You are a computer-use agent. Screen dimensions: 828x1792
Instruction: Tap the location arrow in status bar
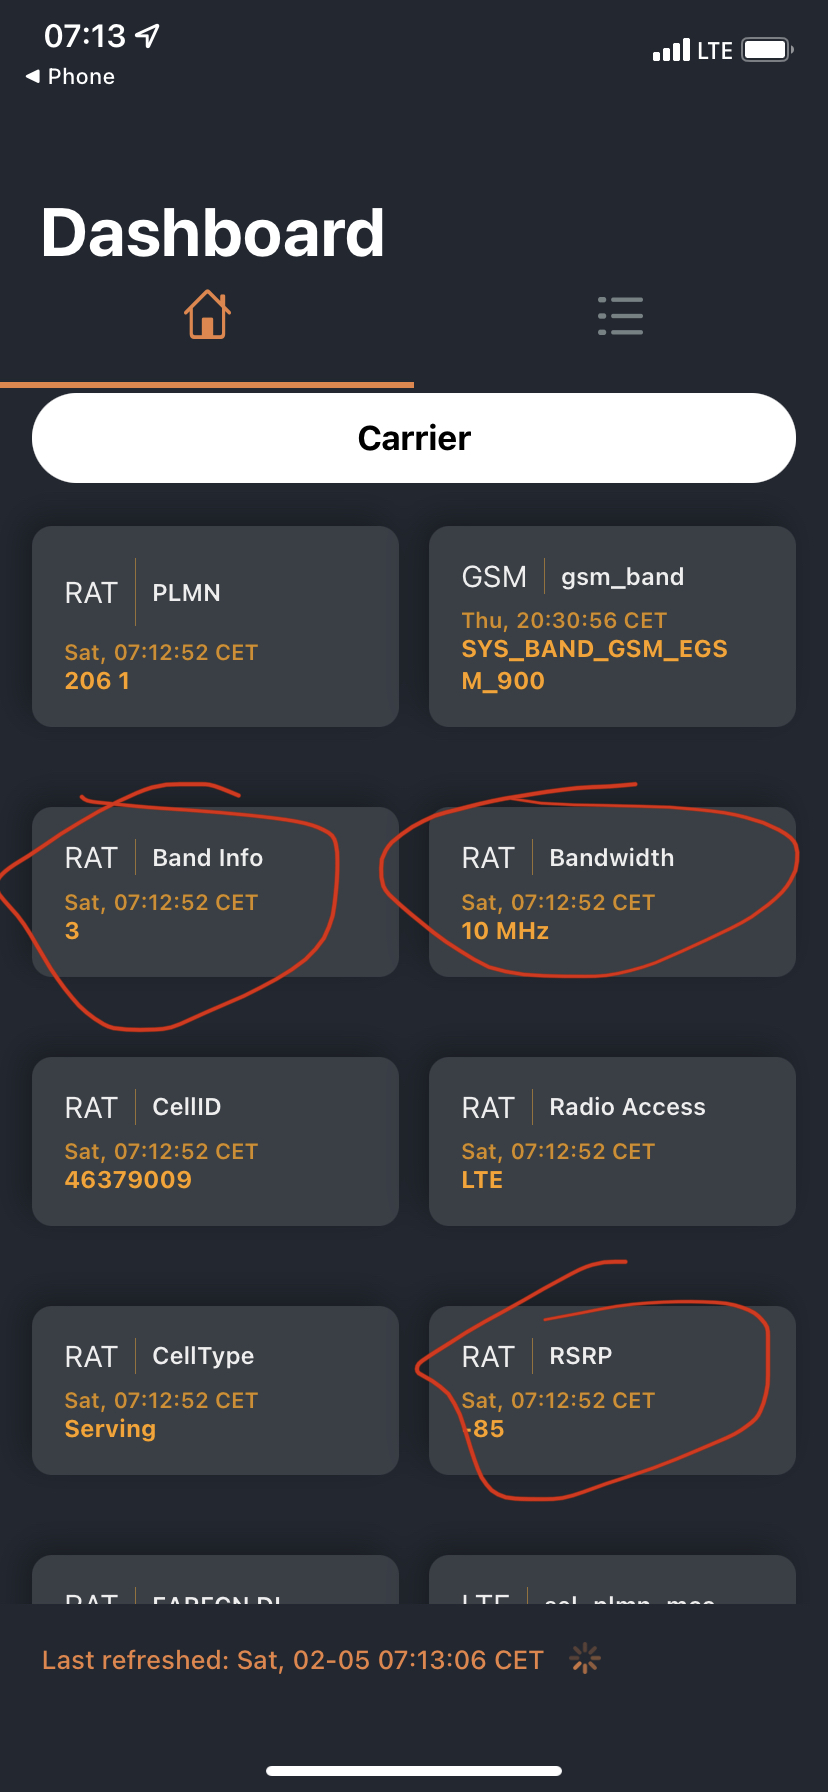pos(148,37)
